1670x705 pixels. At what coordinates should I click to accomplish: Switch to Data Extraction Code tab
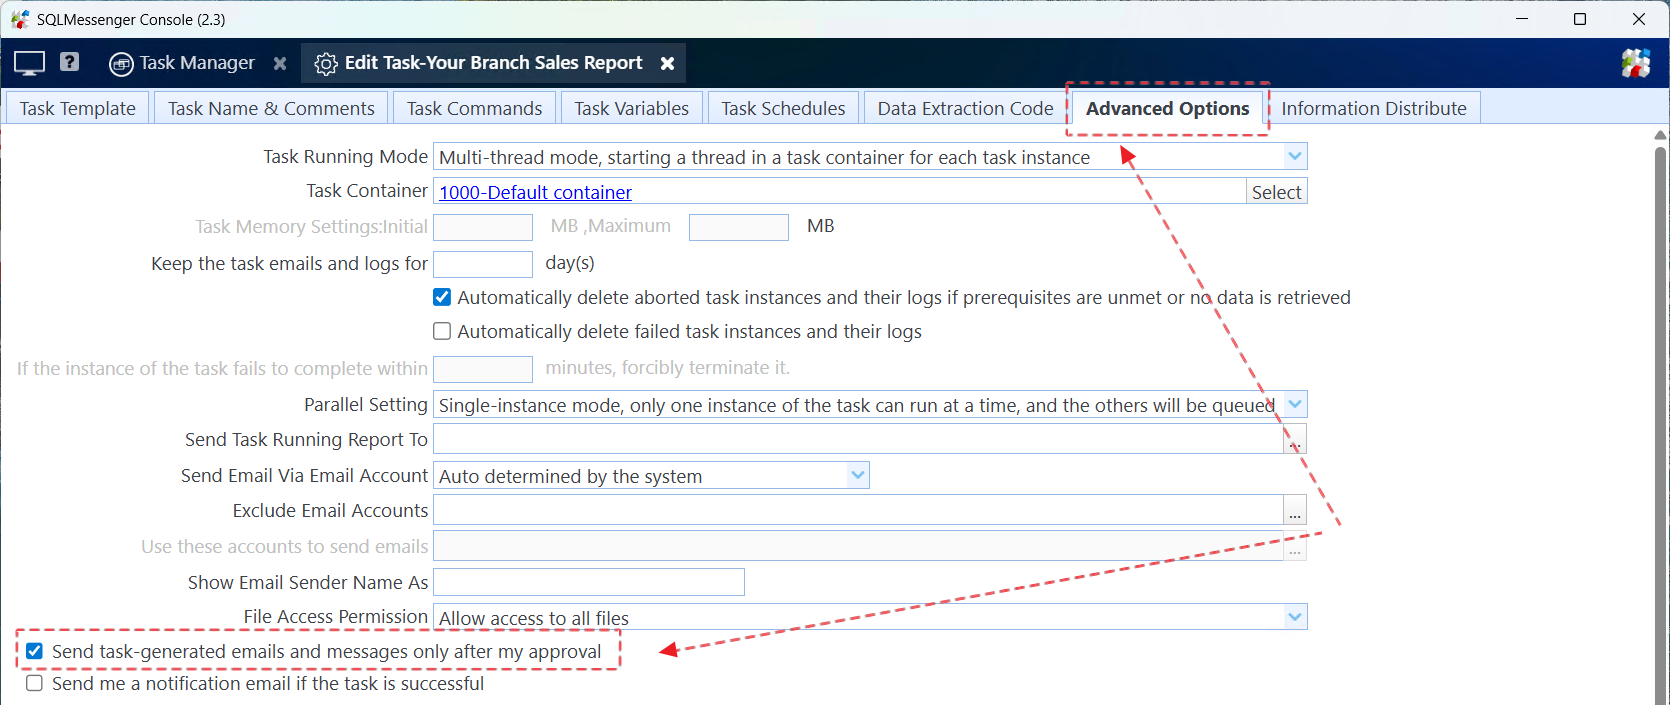pyautogui.click(x=965, y=108)
